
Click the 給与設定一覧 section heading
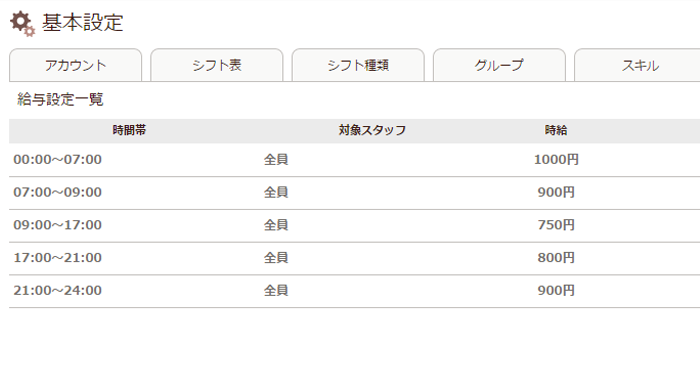click(x=60, y=99)
